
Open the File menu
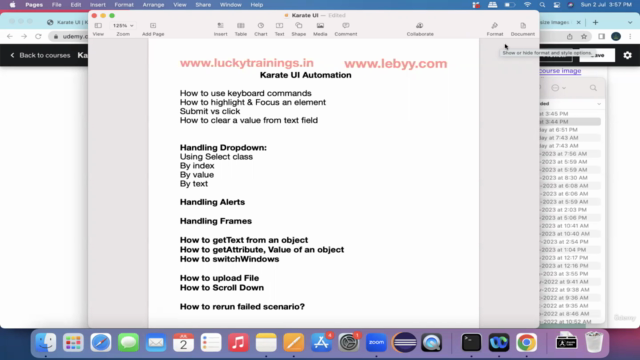[56, 5]
